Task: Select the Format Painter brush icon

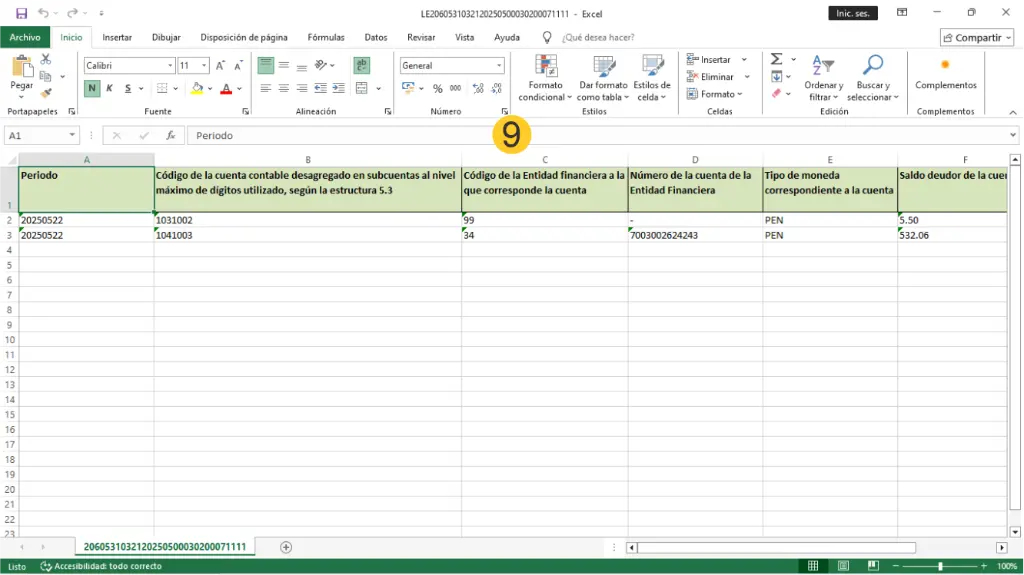Action: (46, 93)
